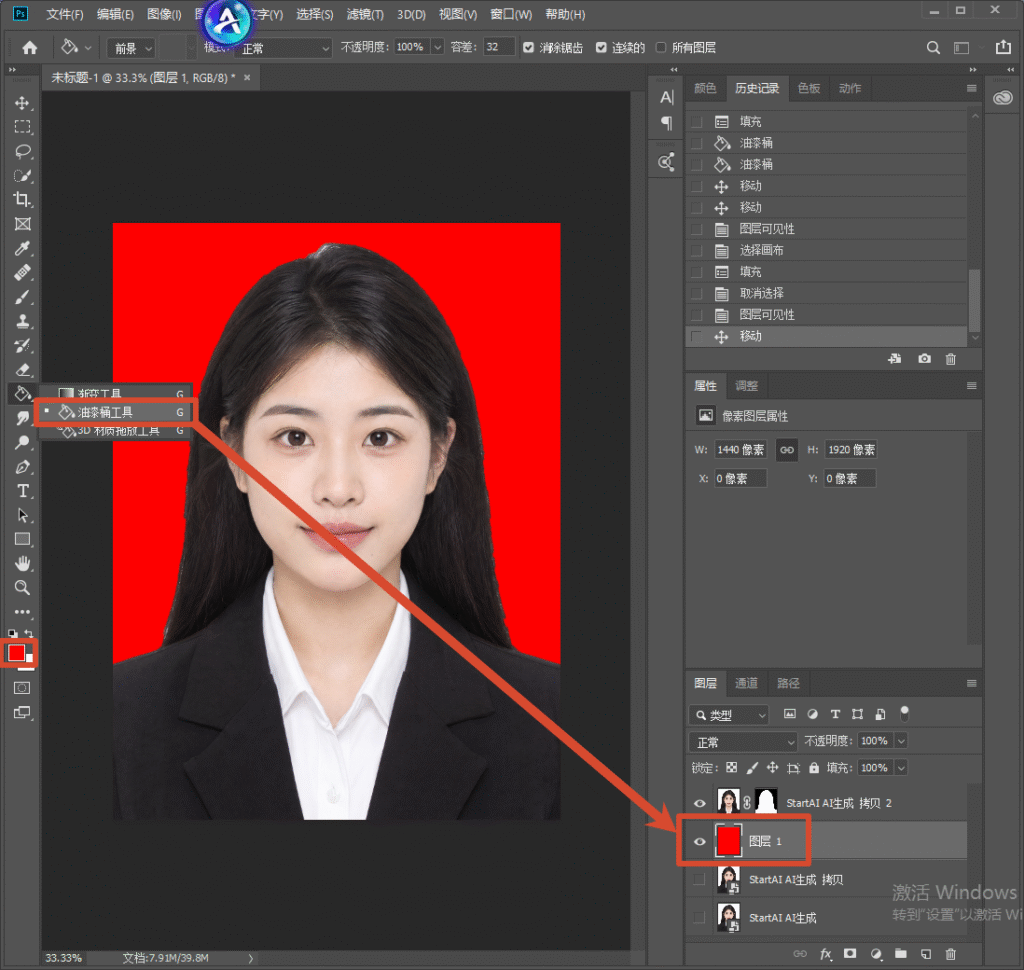
Task: Open the blend mode dropdown in options bar
Action: [284, 48]
